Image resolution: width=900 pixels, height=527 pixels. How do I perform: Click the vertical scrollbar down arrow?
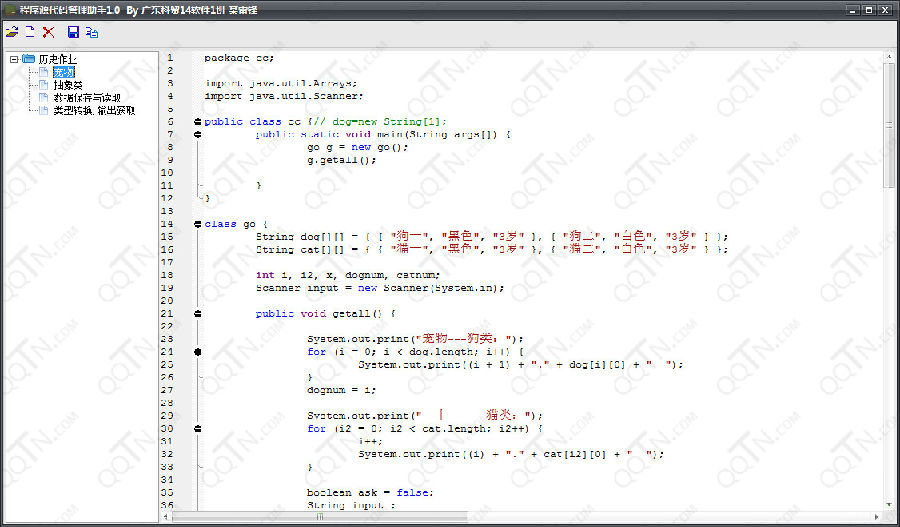(x=889, y=503)
